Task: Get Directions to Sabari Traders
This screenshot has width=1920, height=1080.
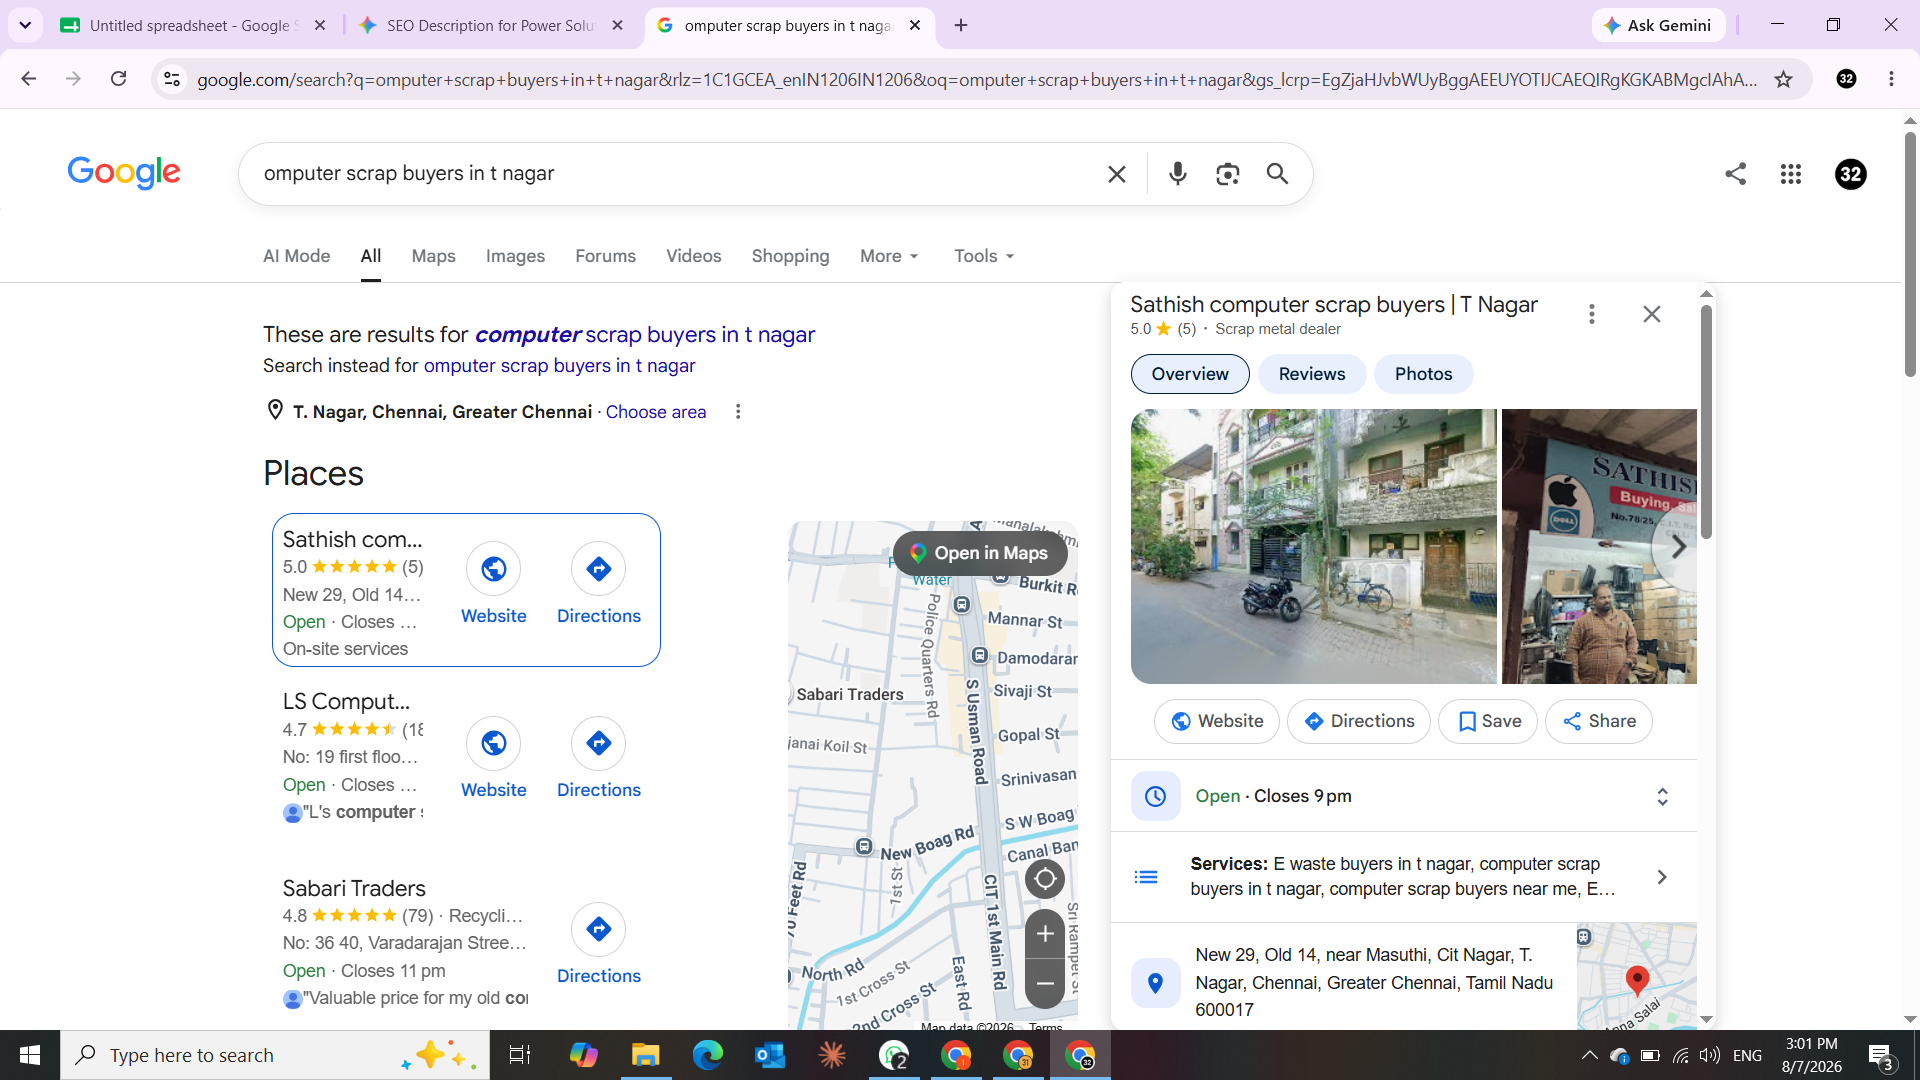Action: (x=598, y=945)
